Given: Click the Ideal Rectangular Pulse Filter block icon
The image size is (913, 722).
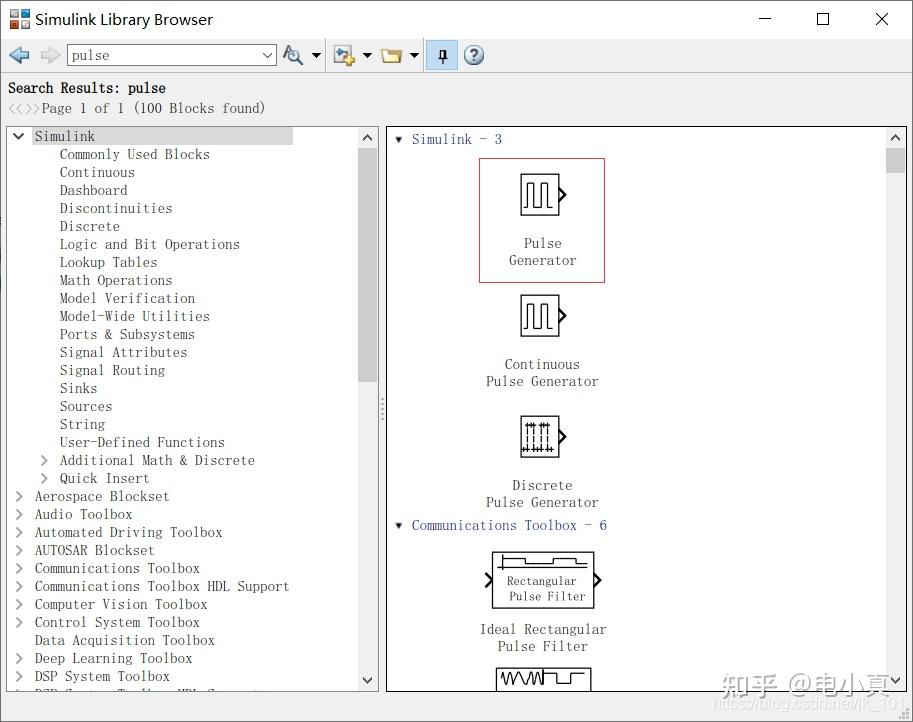Looking at the screenshot, I should pos(542,579).
